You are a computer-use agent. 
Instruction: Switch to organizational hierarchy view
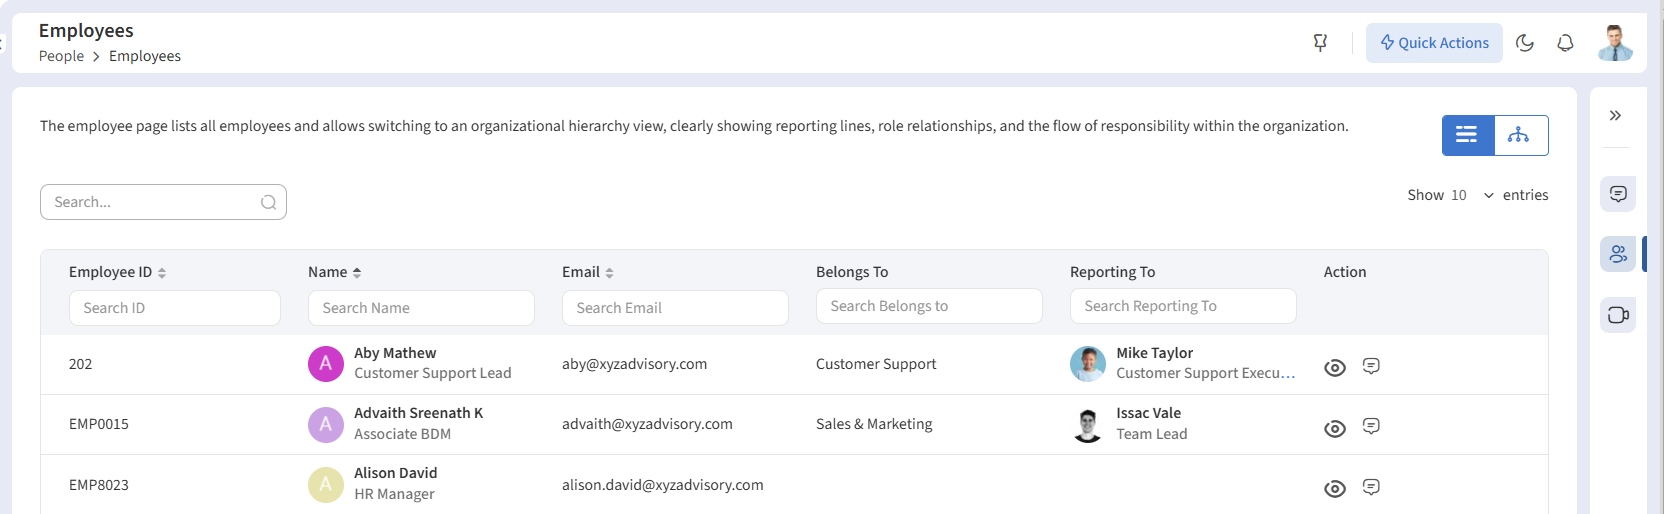pos(1519,135)
